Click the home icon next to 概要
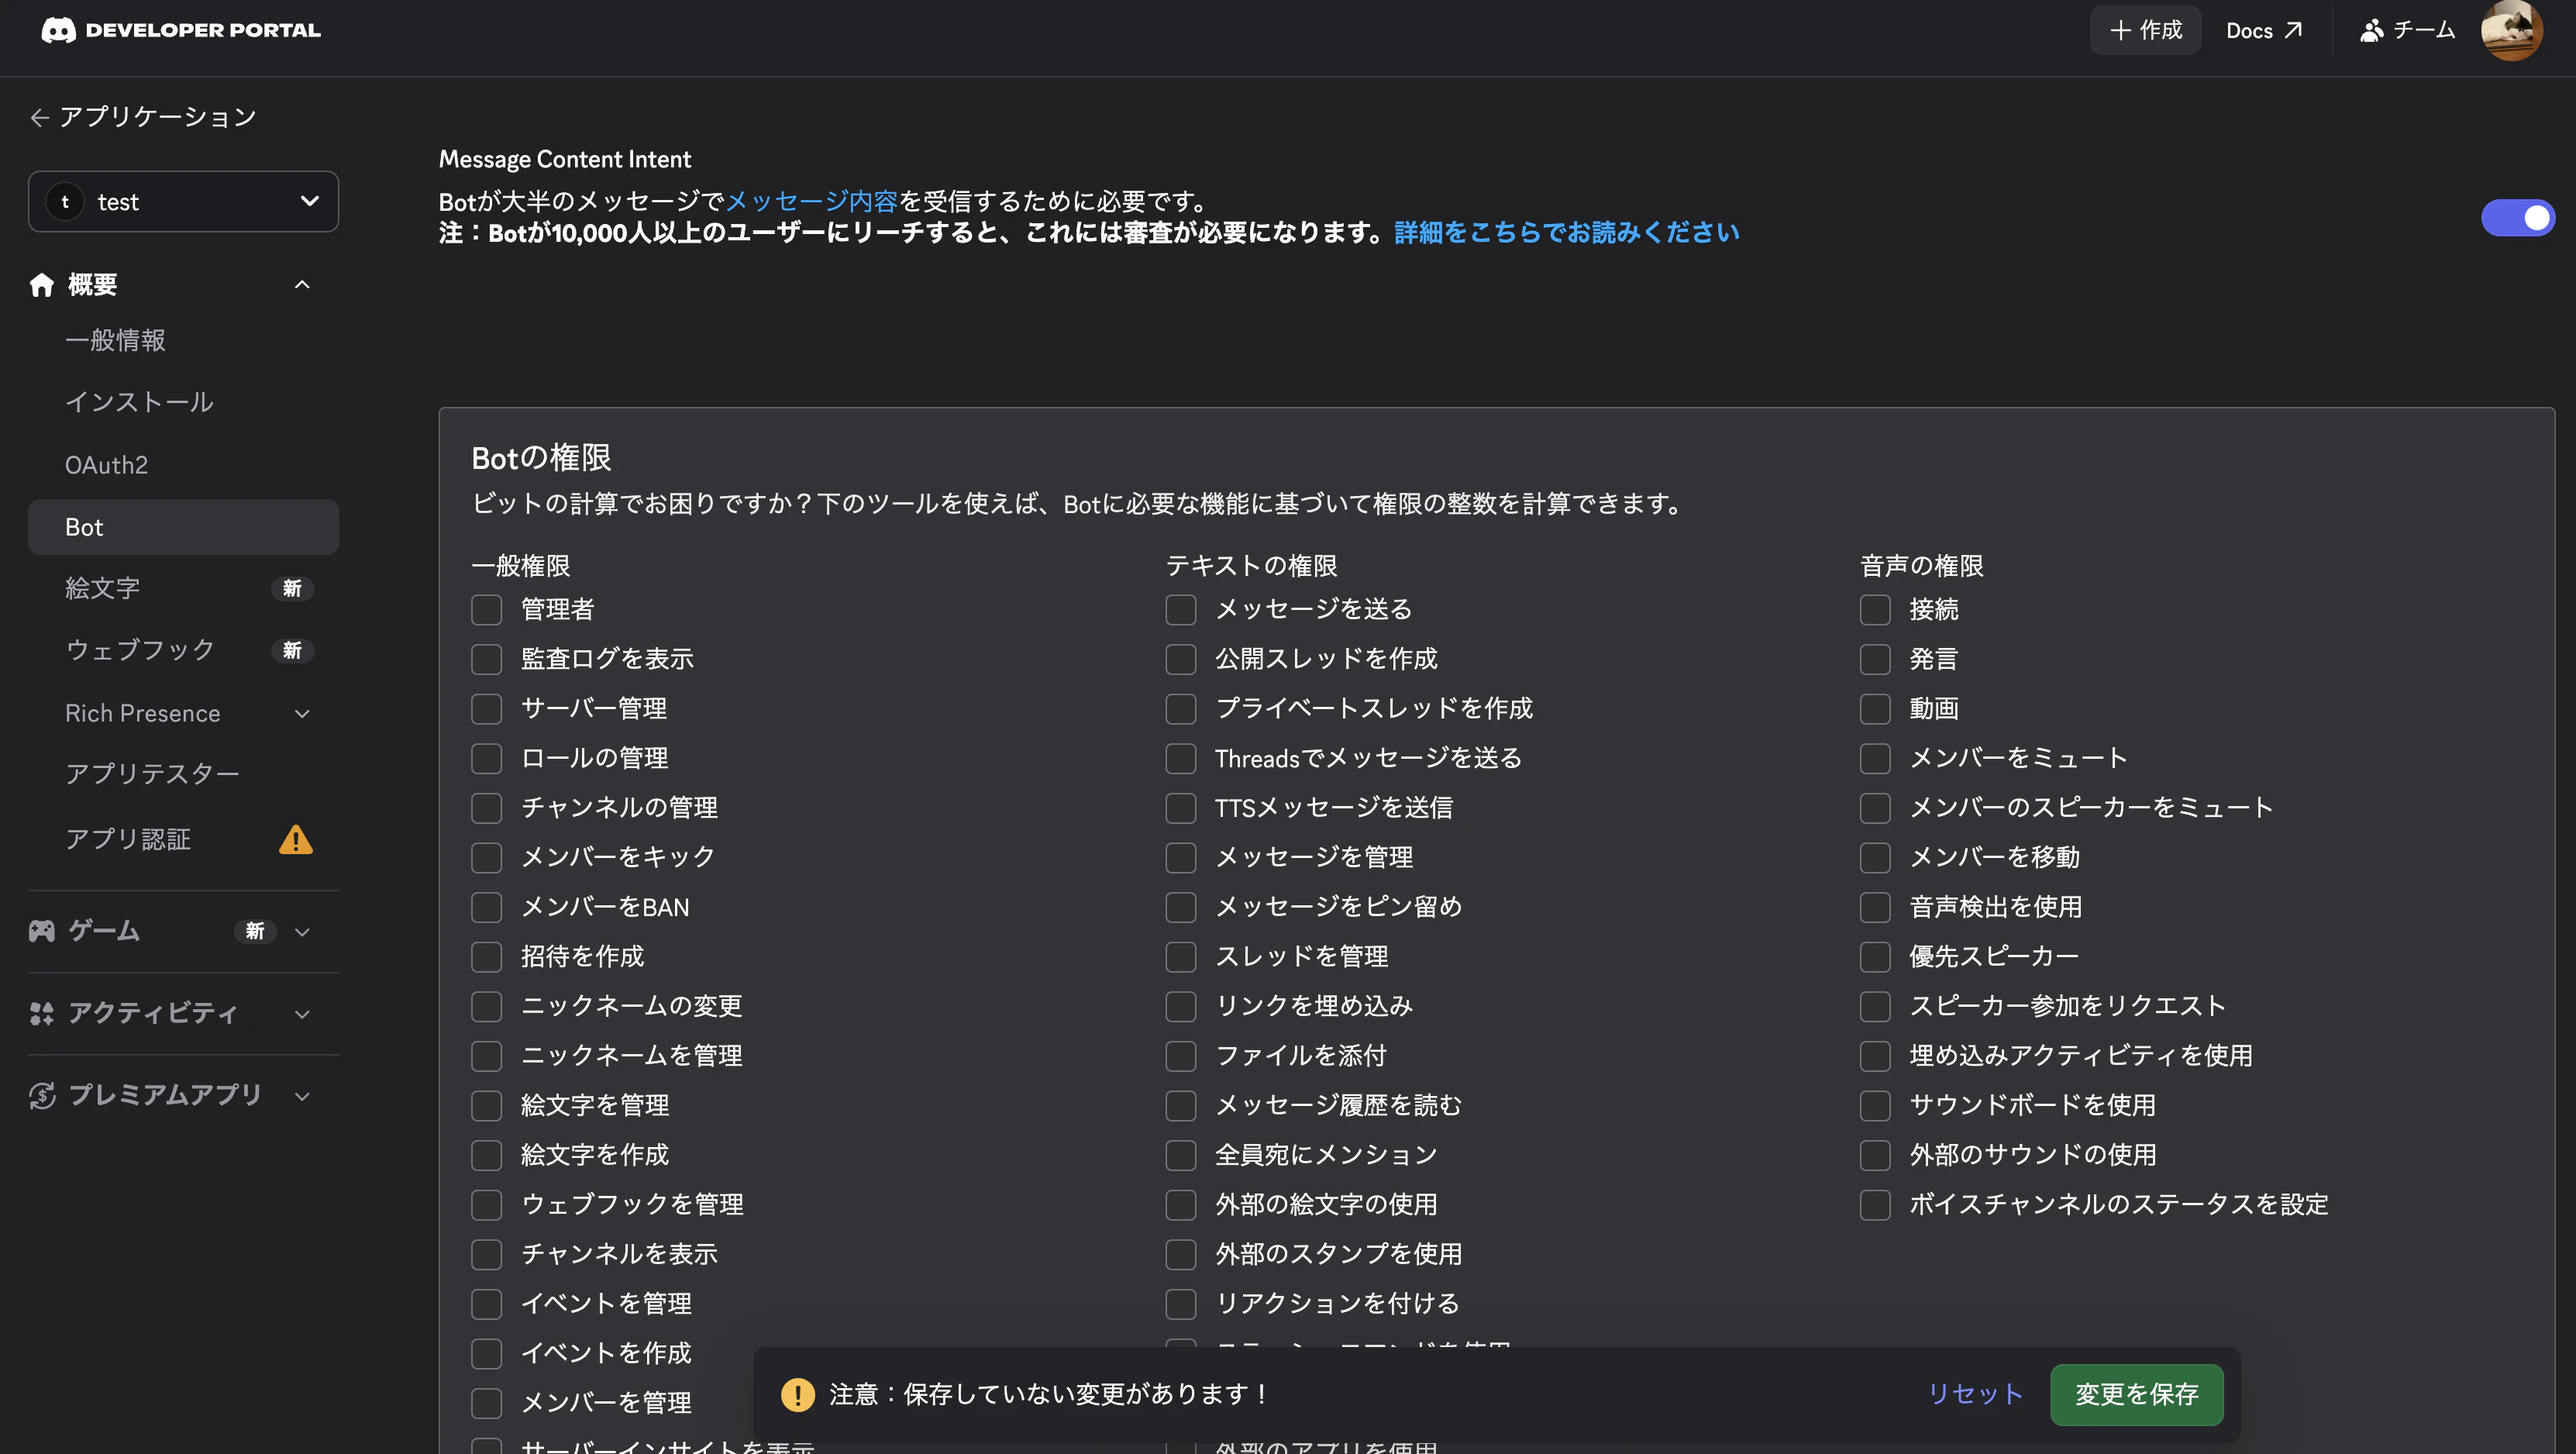This screenshot has height=1454, width=2576. tap(42, 285)
